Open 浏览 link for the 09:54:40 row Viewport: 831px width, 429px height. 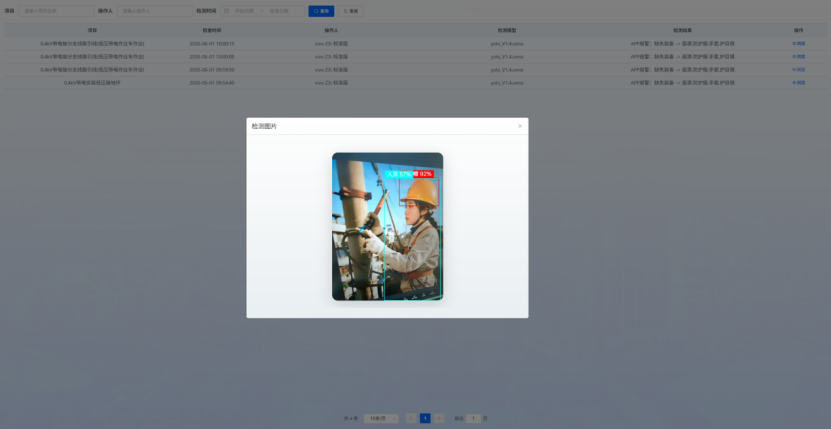(x=799, y=83)
